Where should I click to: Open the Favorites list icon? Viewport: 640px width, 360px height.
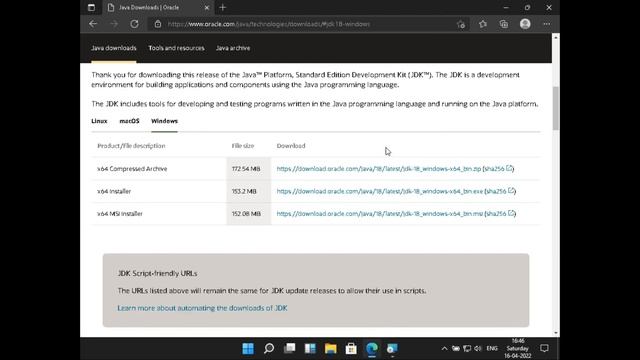483,24
